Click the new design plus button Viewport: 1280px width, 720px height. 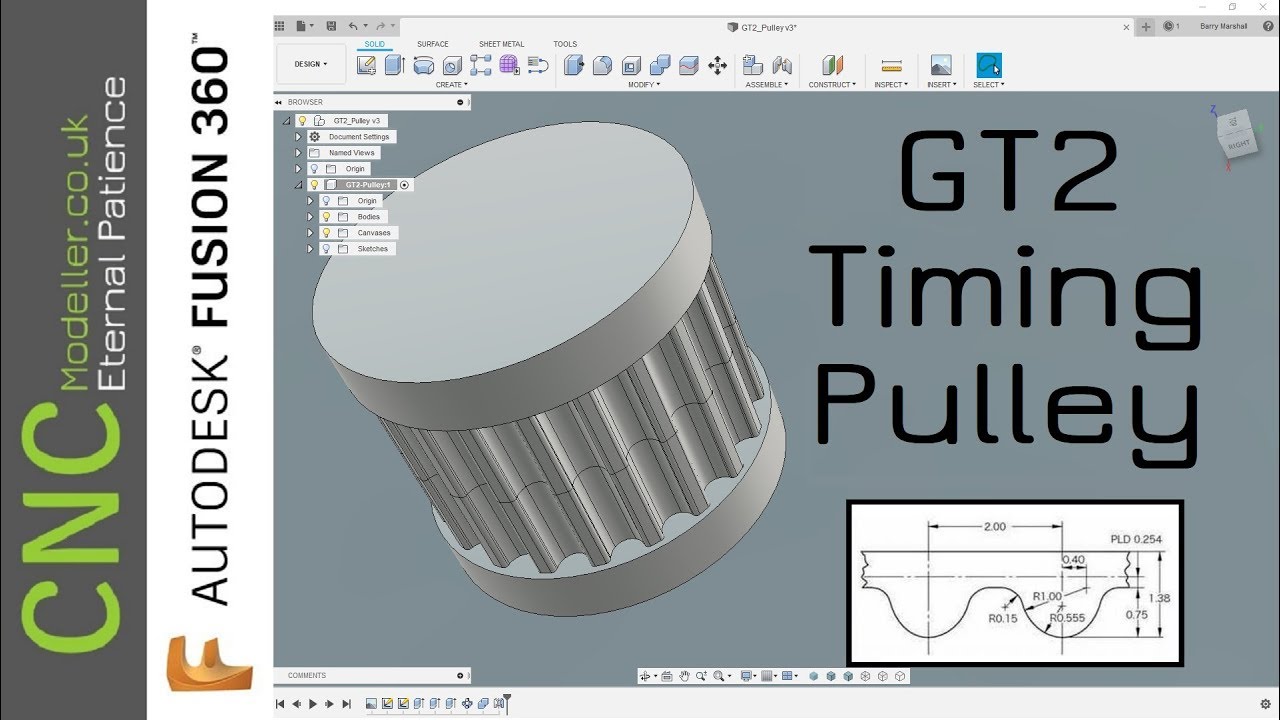1146,27
